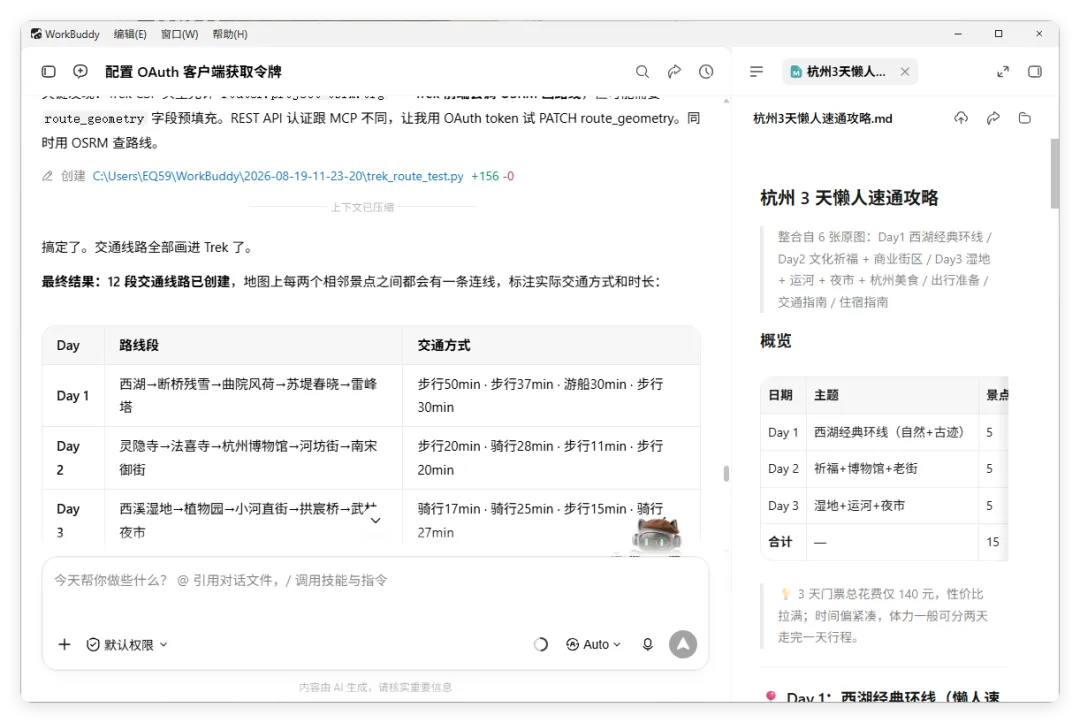Open the 编辑(E) menu
Screen dimensions: 1080x723
click(130, 34)
